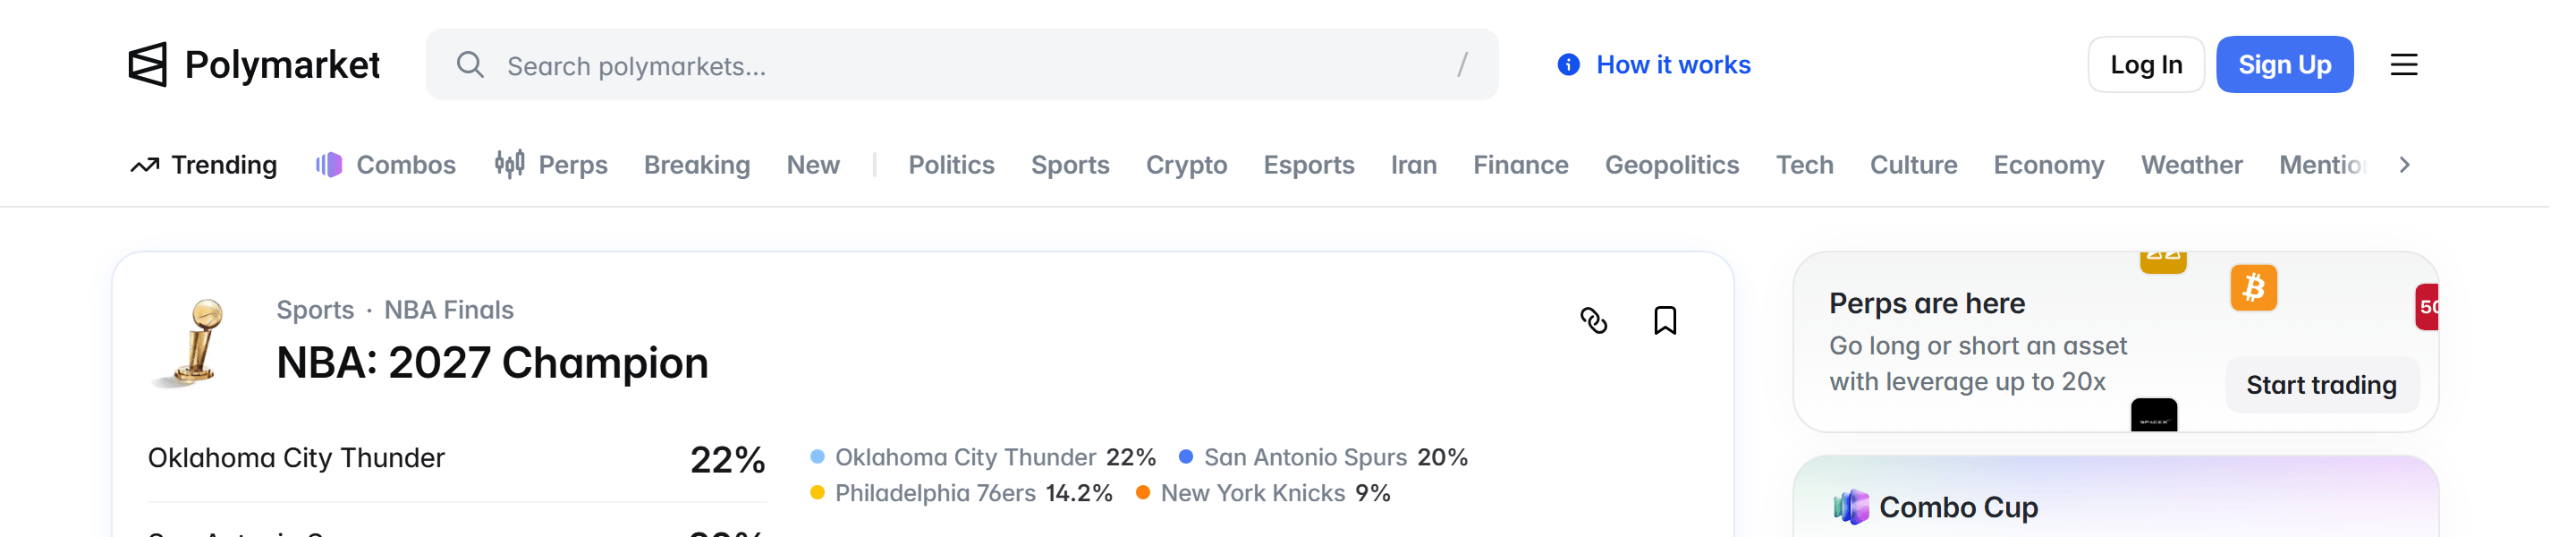Open the hamburger menu icon
Screen dimensions: 2576x537
(x=2403, y=65)
